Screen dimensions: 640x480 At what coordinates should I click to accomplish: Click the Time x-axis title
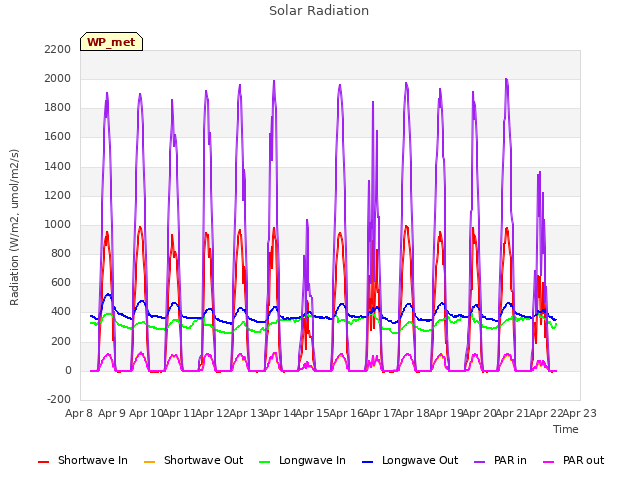coord(566,429)
